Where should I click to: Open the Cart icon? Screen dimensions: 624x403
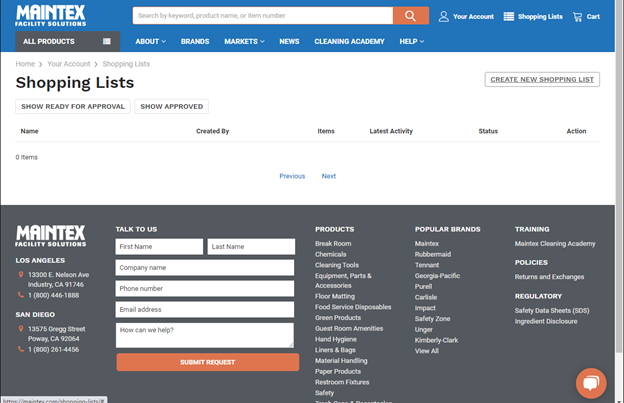tap(577, 16)
